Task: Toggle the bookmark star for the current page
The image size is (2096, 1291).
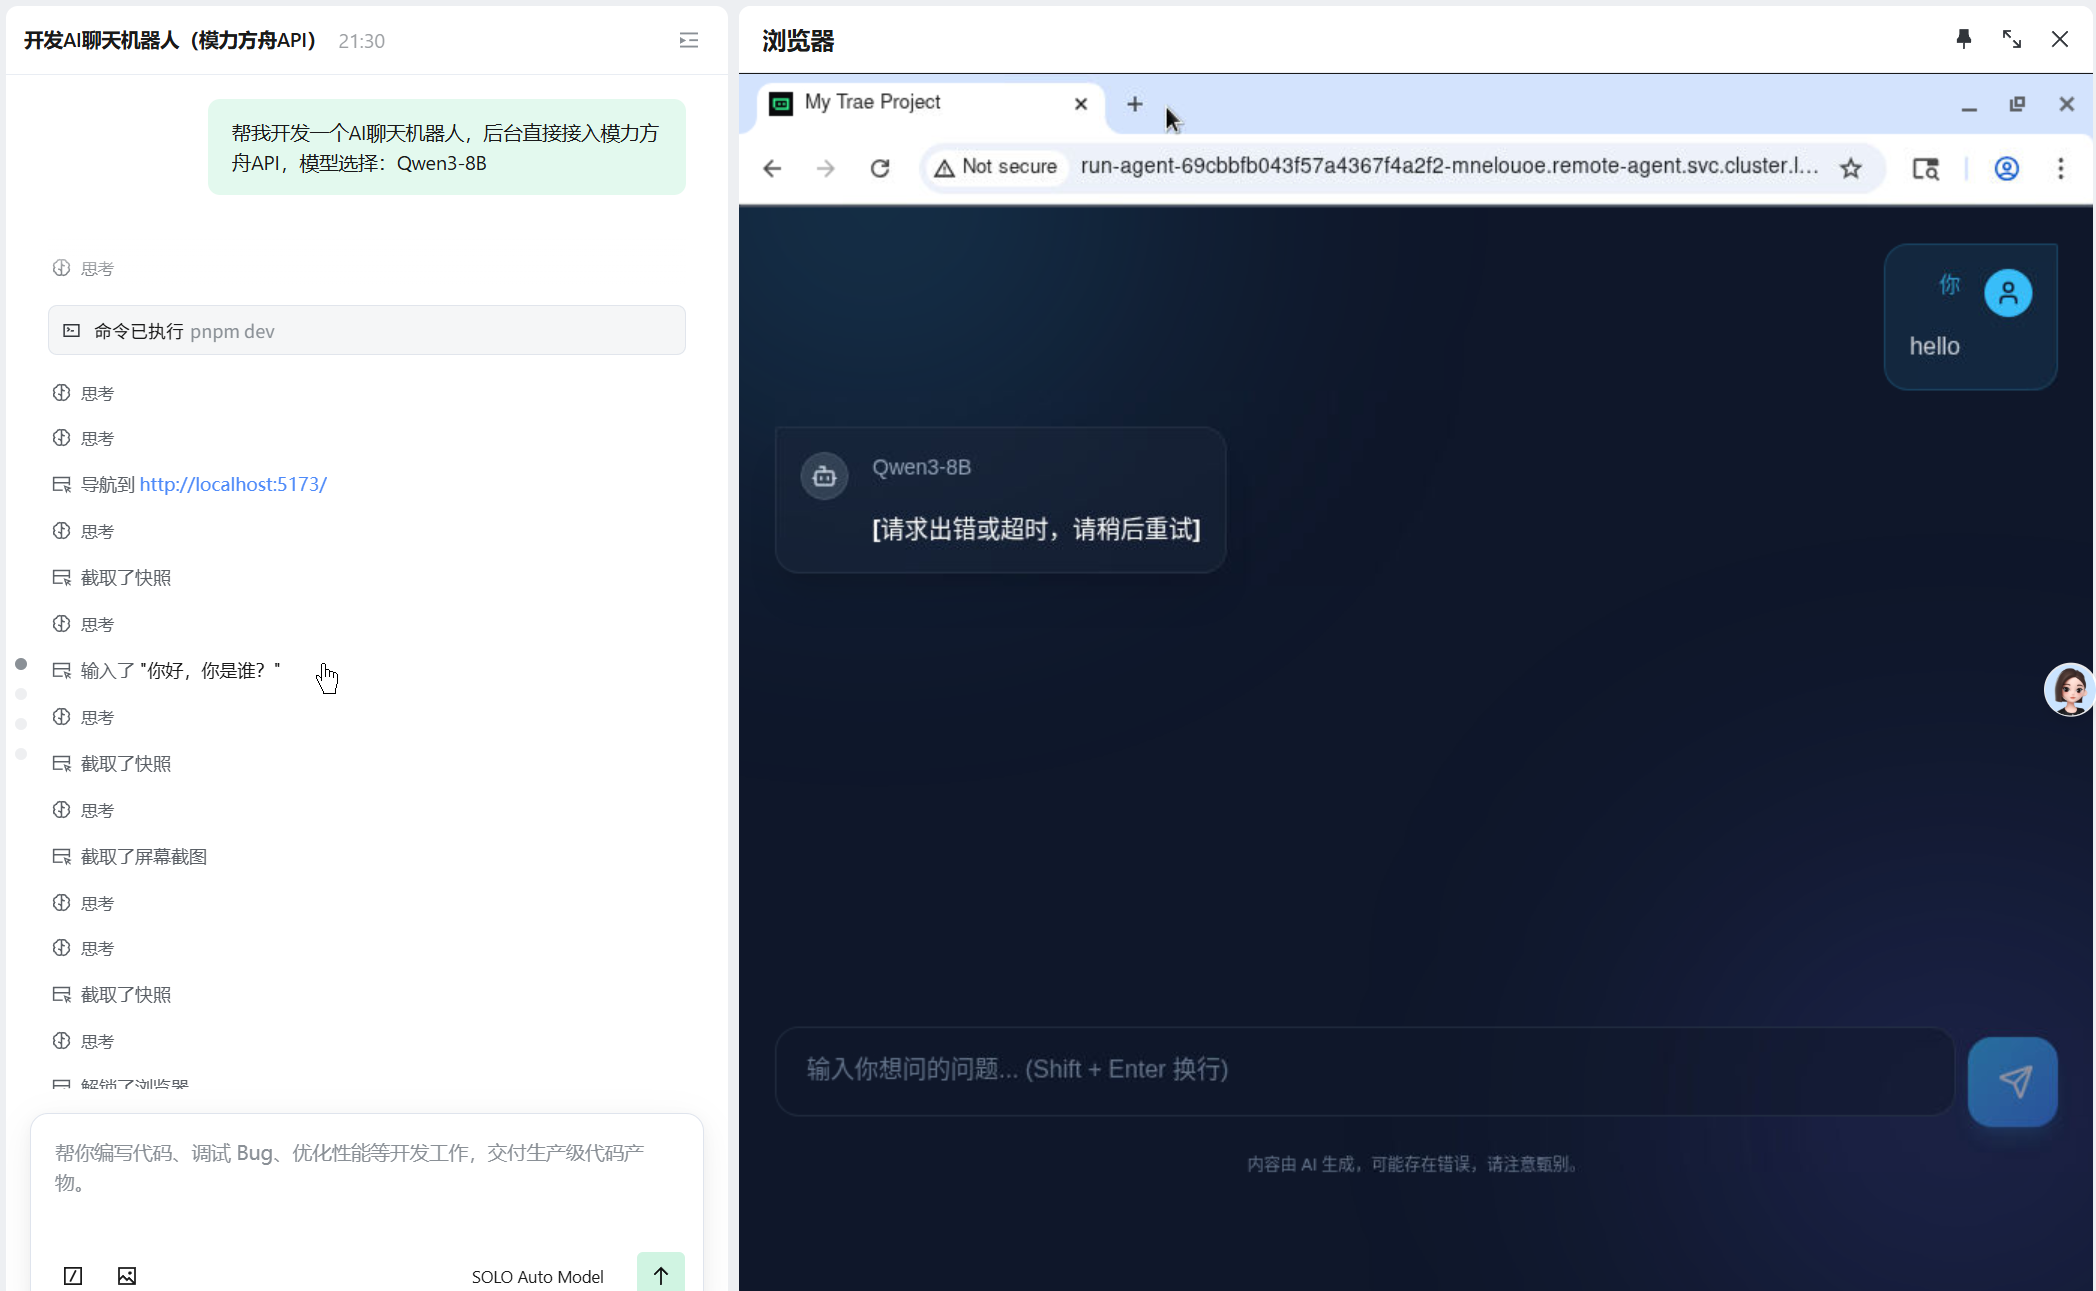Action: [x=1851, y=168]
